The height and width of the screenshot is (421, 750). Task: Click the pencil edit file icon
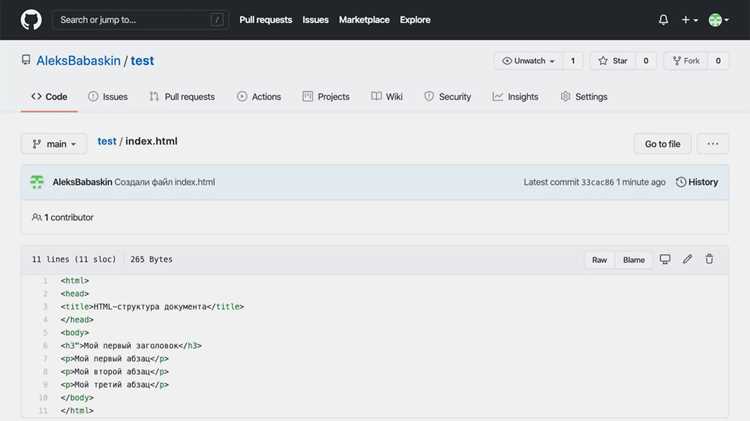(x=687, y=259)
